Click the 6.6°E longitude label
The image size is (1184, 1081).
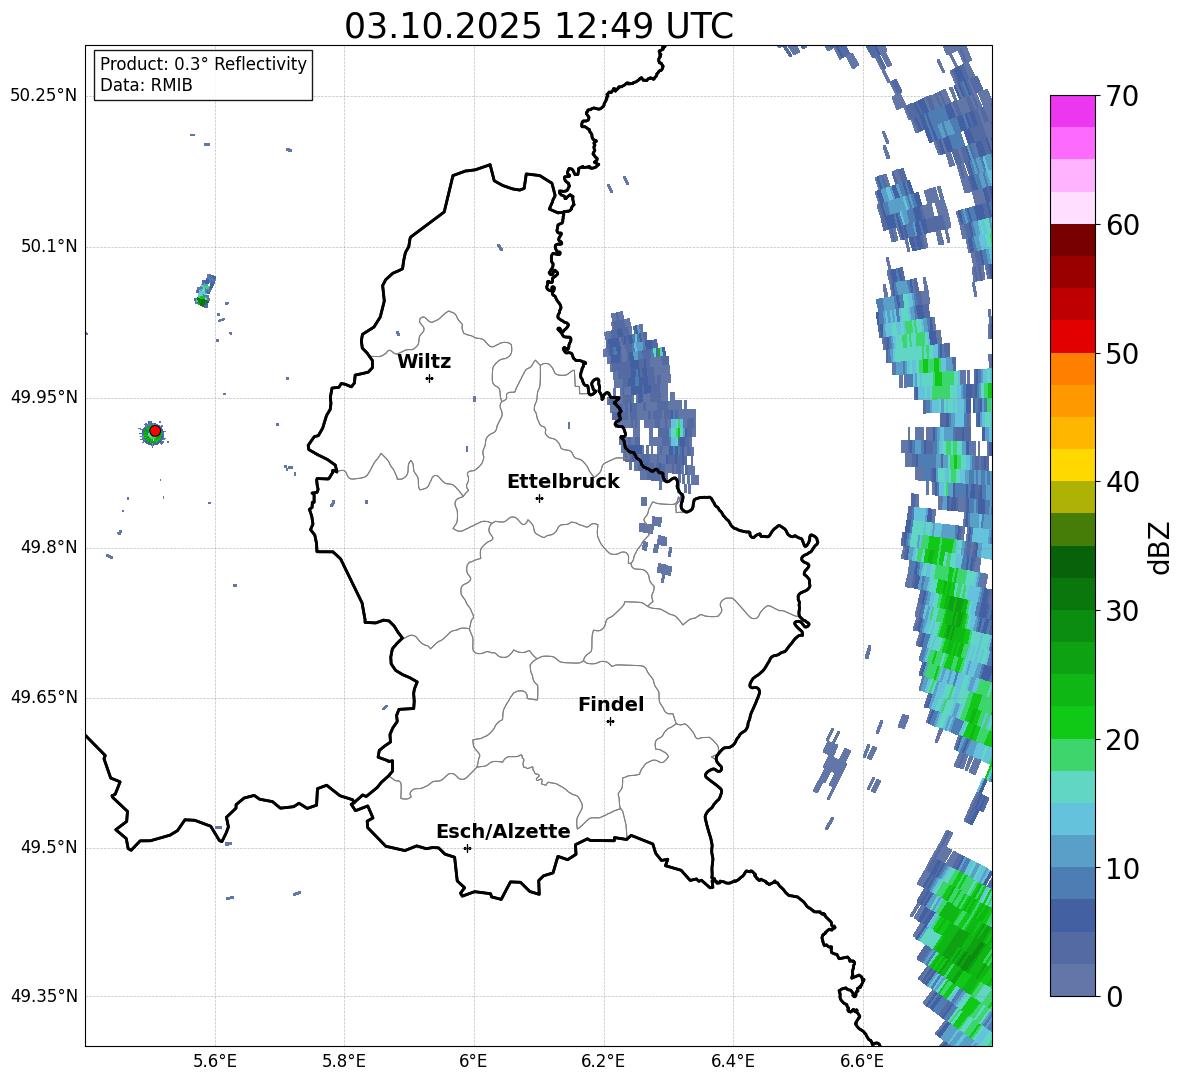click(x=862, y=1061)
